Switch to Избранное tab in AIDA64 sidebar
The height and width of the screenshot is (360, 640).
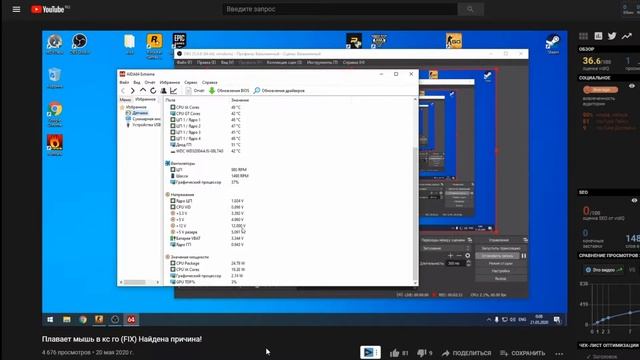tap(145, 100)
